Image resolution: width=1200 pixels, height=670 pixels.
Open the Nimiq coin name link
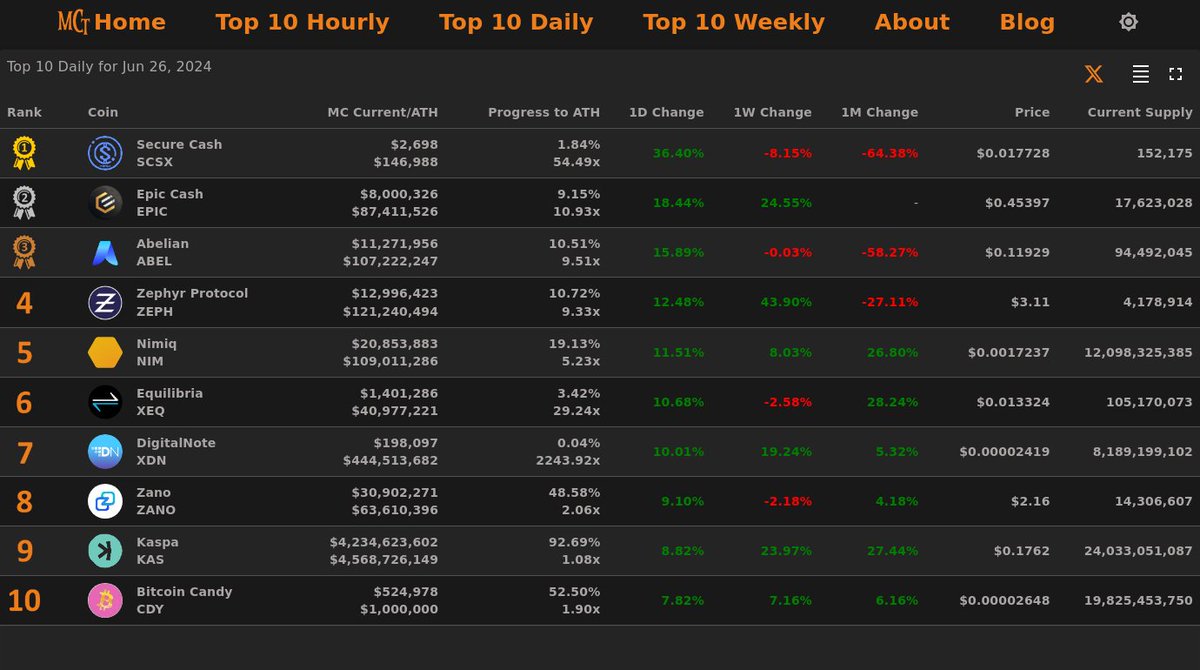pos(157,343)
